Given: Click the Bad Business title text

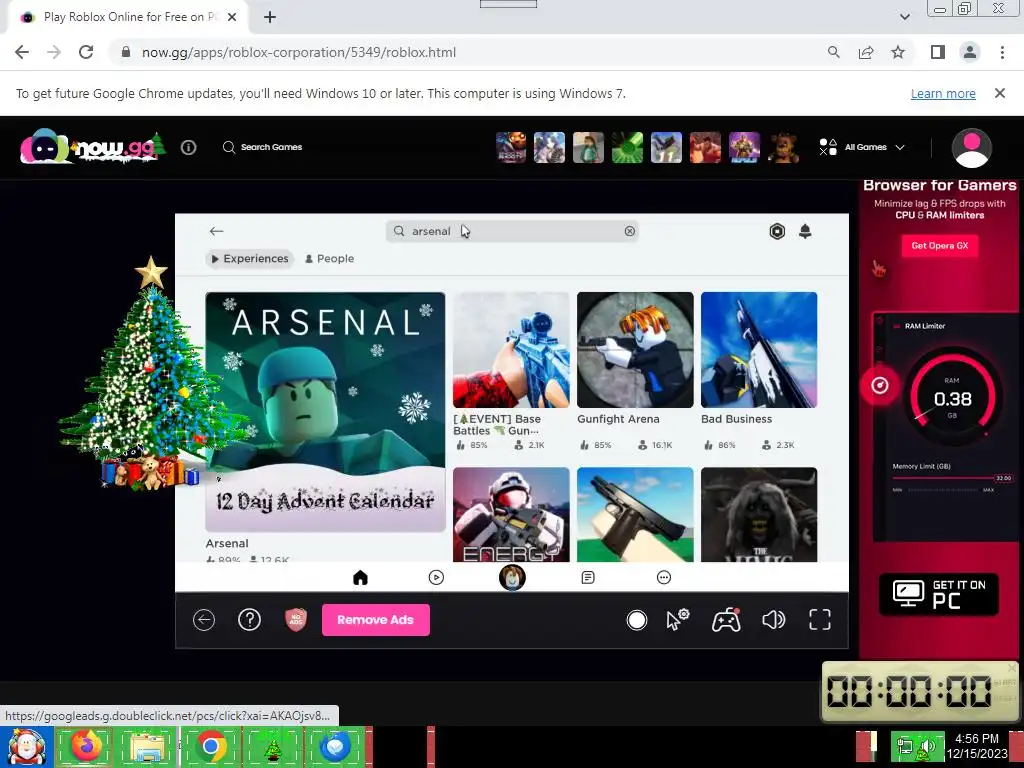Looking at the screenshot, I should (737, 419).
